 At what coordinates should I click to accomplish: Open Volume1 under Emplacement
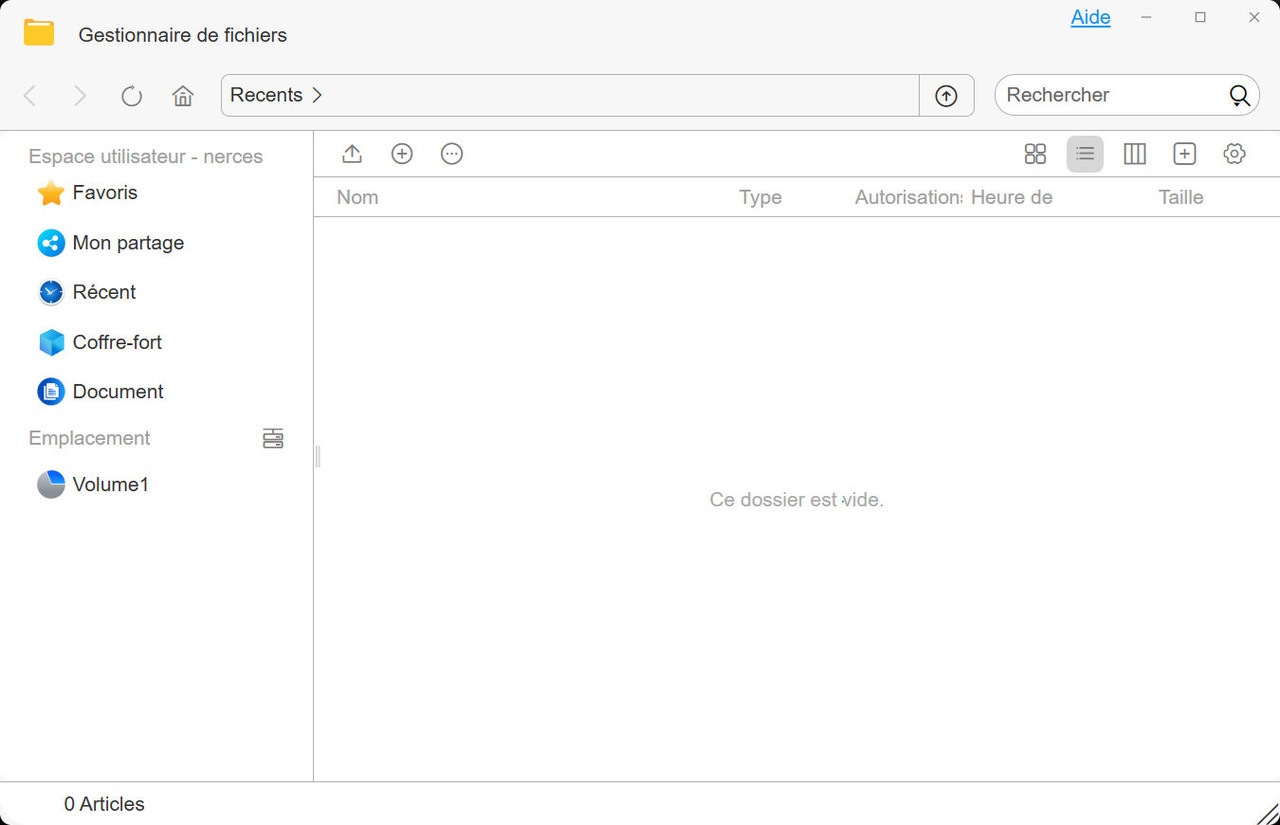click(93, 485)
